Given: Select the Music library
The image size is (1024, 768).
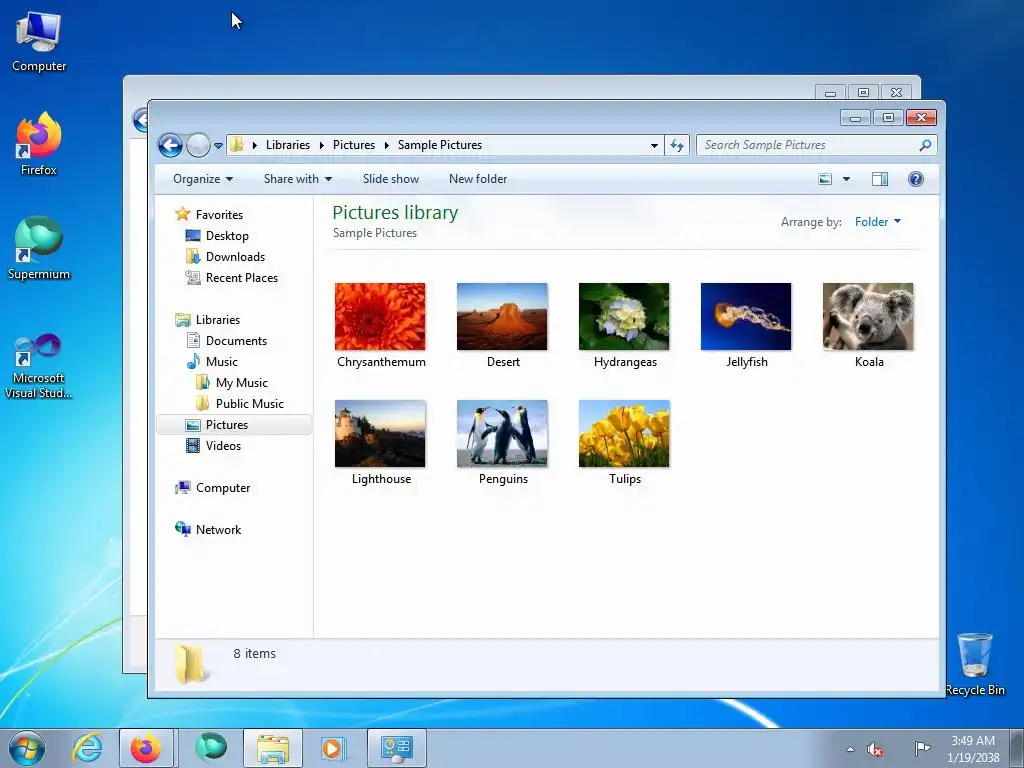Looking at the screenshot, I should pyautogui.click(x=221, y=361).
